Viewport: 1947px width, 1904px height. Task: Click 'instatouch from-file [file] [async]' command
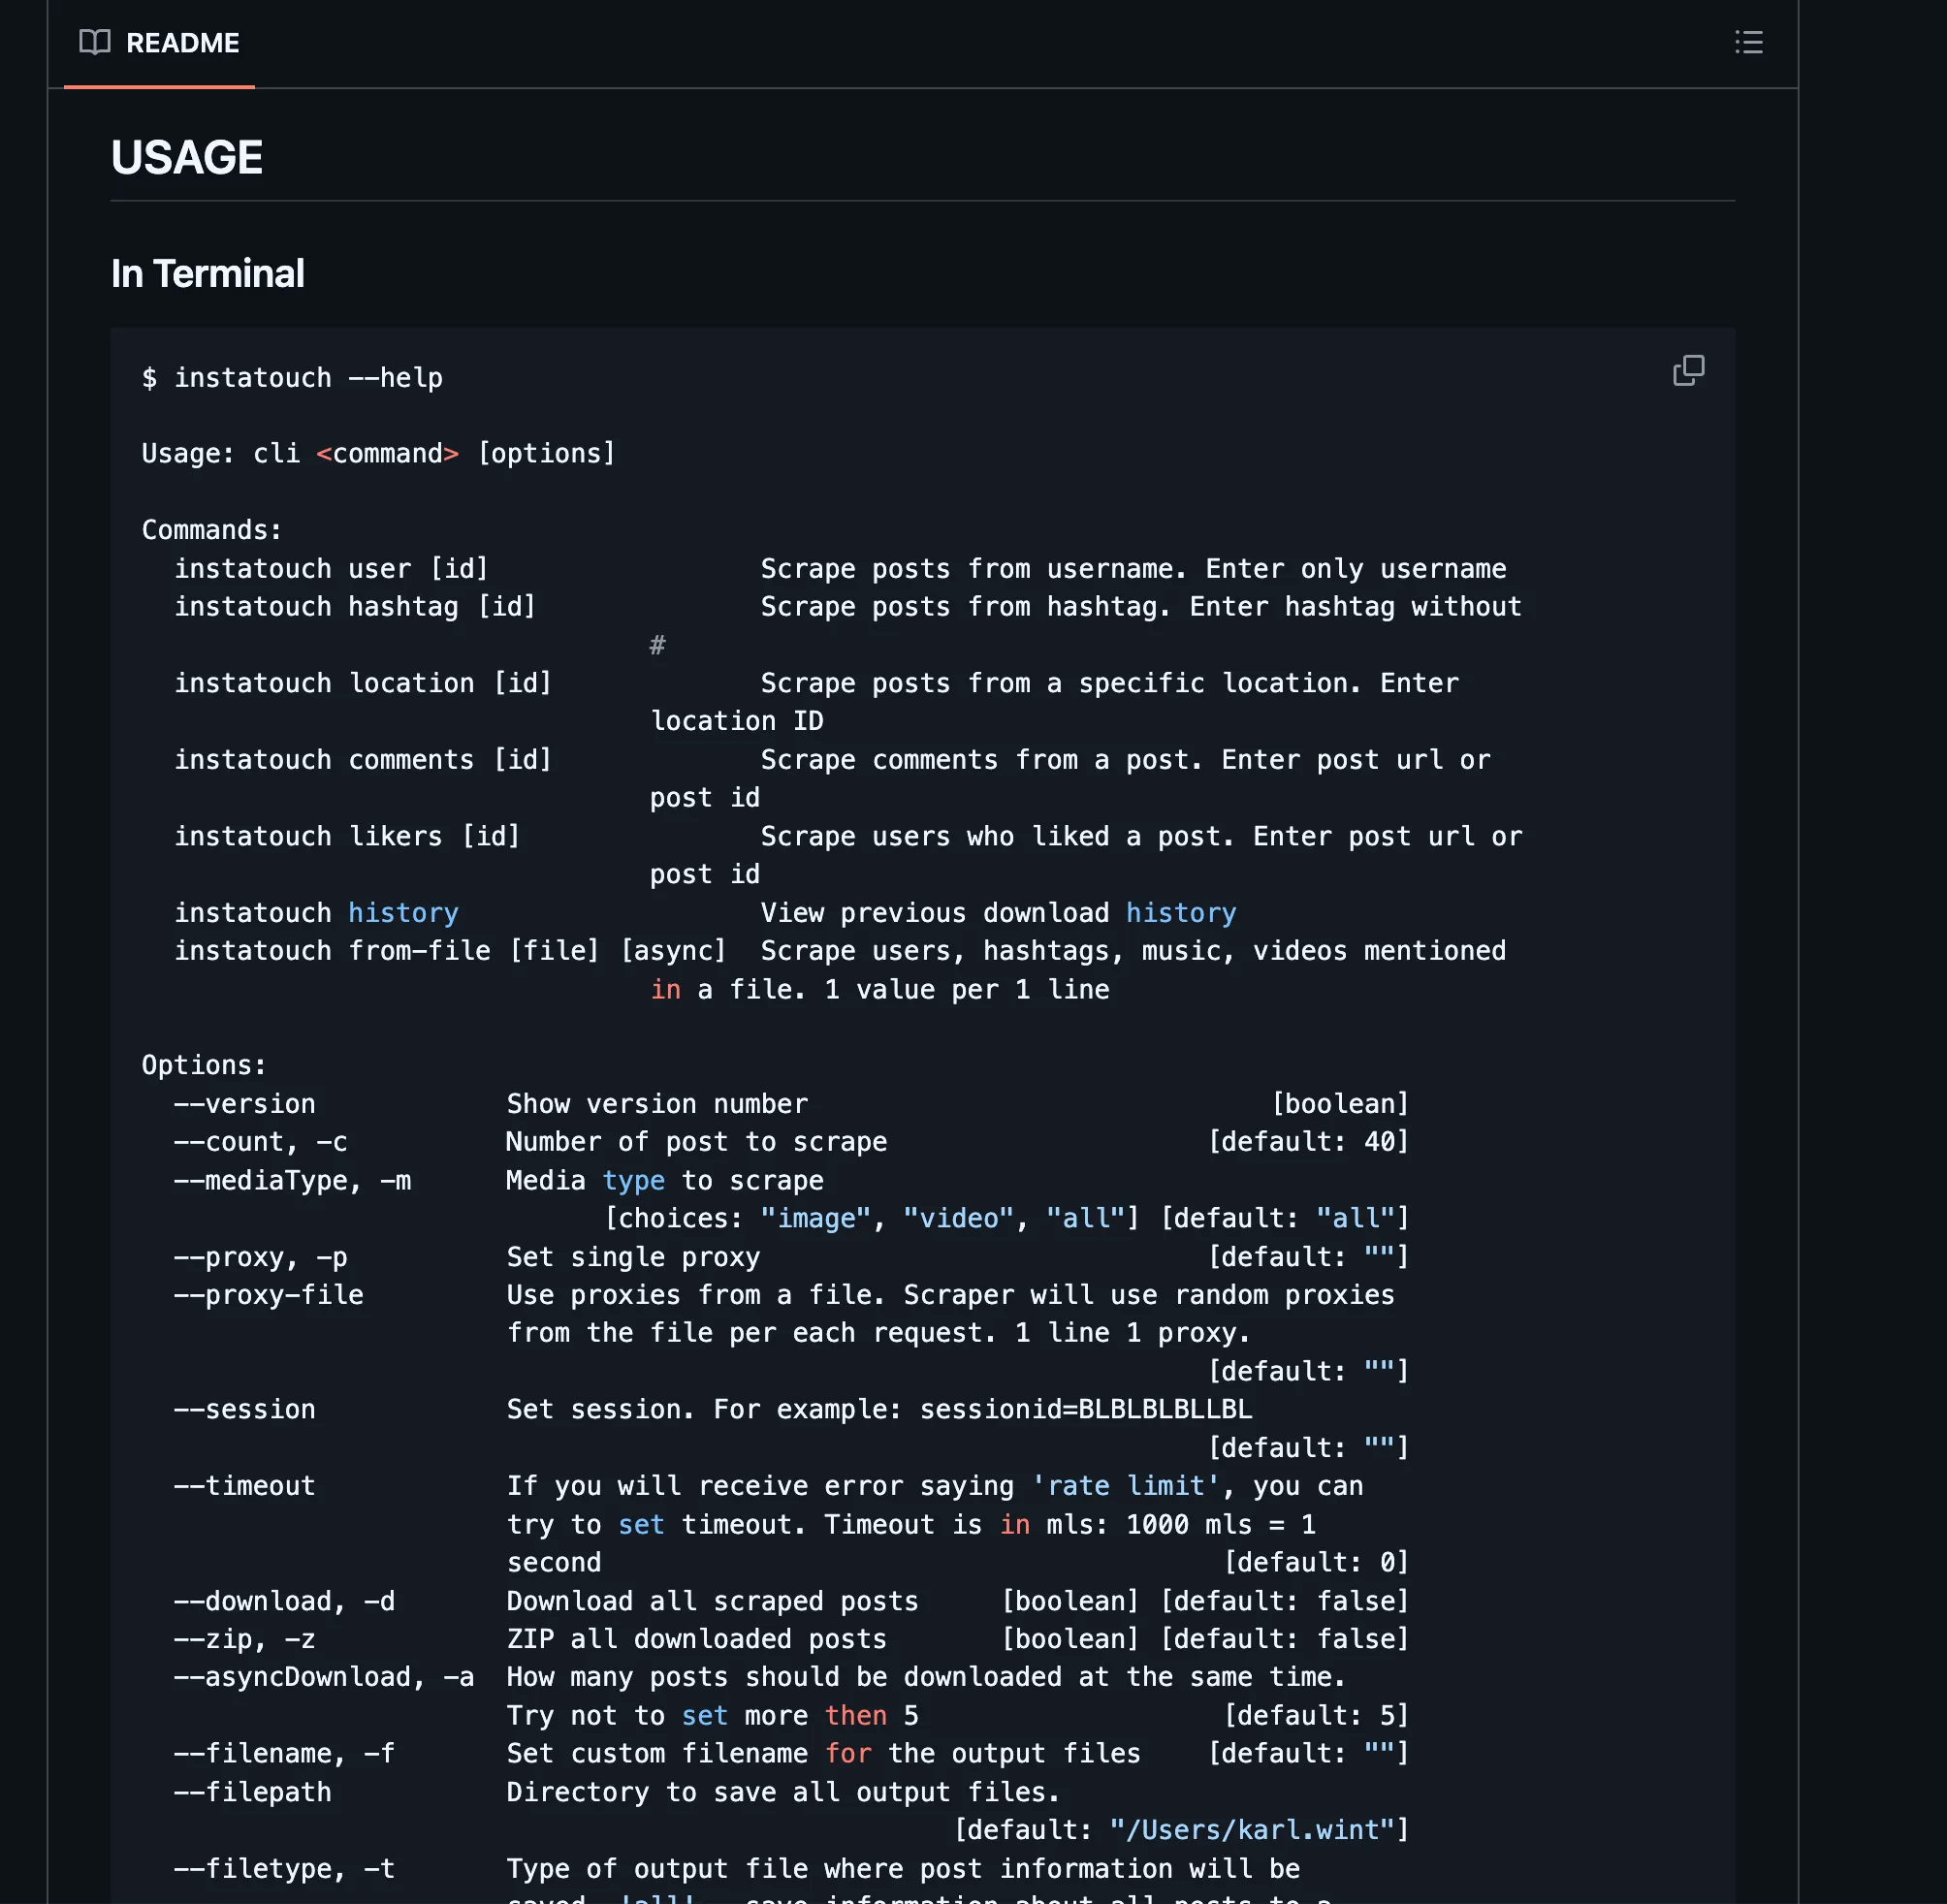pyautogui.click(x=450, y=951)
